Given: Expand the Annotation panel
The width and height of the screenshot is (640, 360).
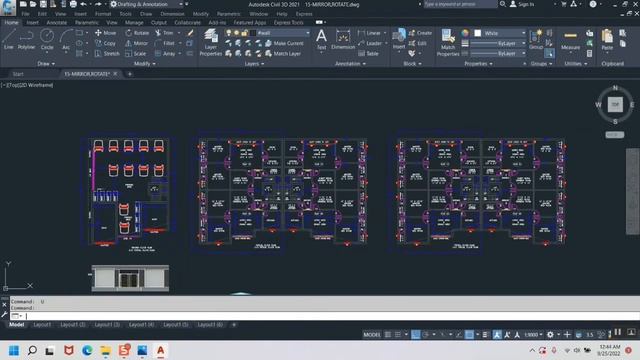Looking at the screenshot, I should pos(350,64).
